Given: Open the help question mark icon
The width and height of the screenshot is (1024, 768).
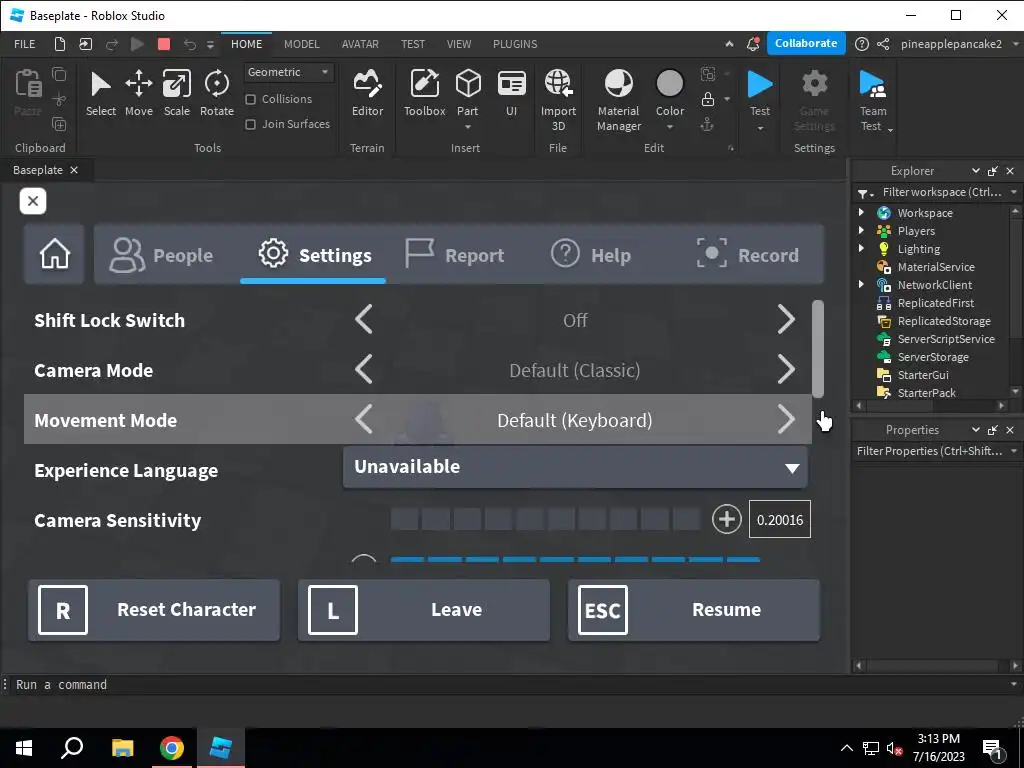Looking at the screenshot, I should 862,44.
